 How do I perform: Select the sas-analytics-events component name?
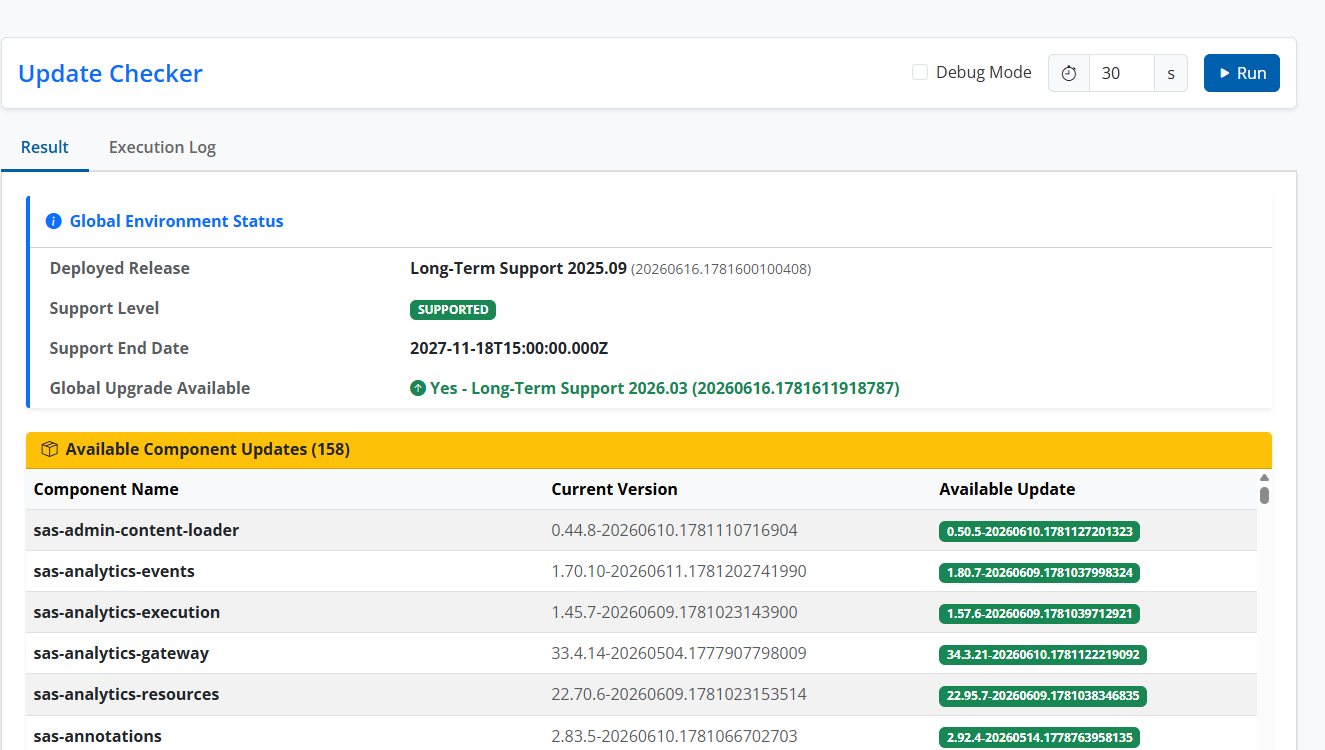pyautogui.click(x=114, y=571)
